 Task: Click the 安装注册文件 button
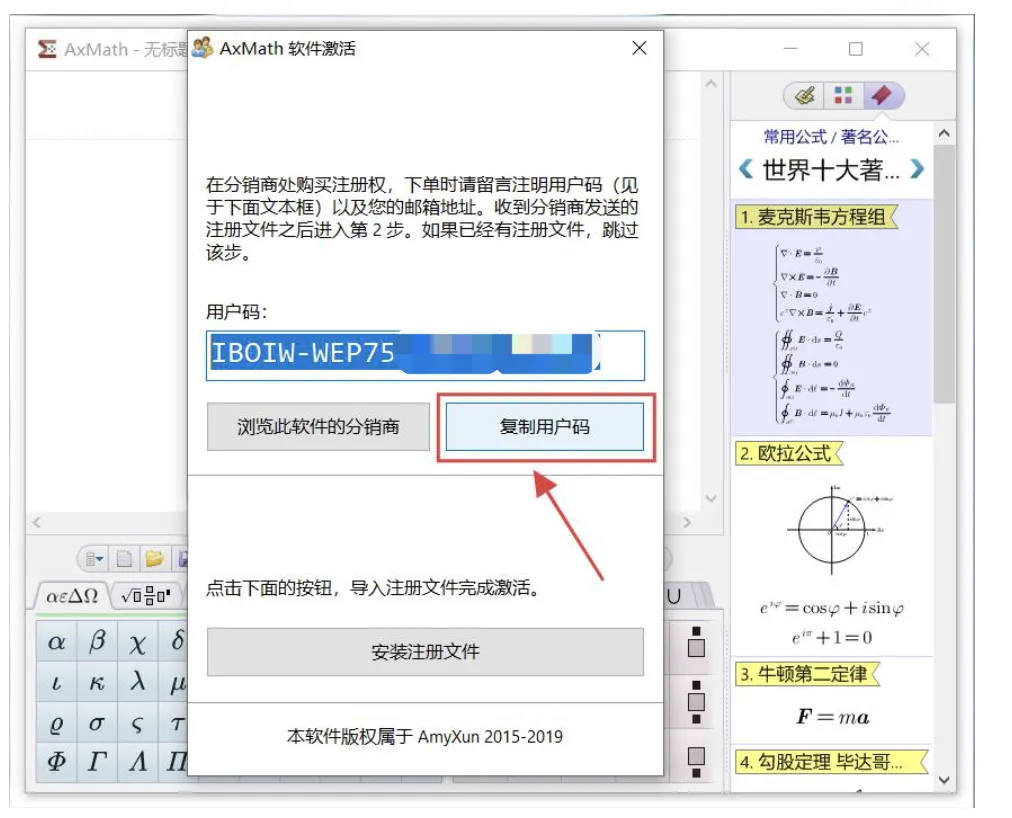click(x=425, y=652)
